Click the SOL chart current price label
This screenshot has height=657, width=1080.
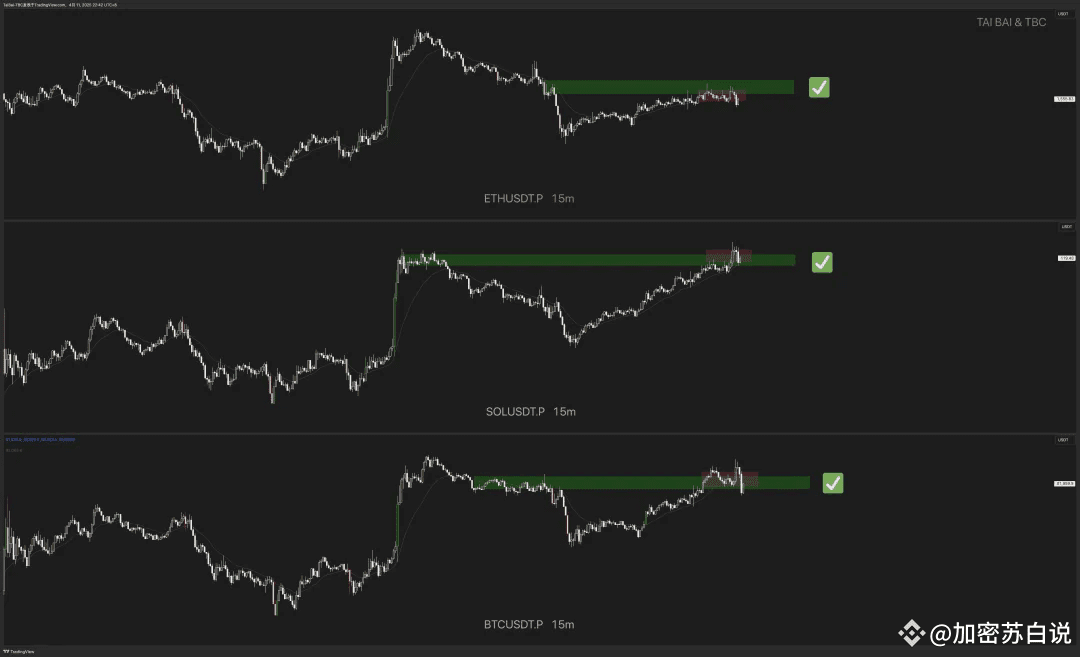click(1066, 258)
